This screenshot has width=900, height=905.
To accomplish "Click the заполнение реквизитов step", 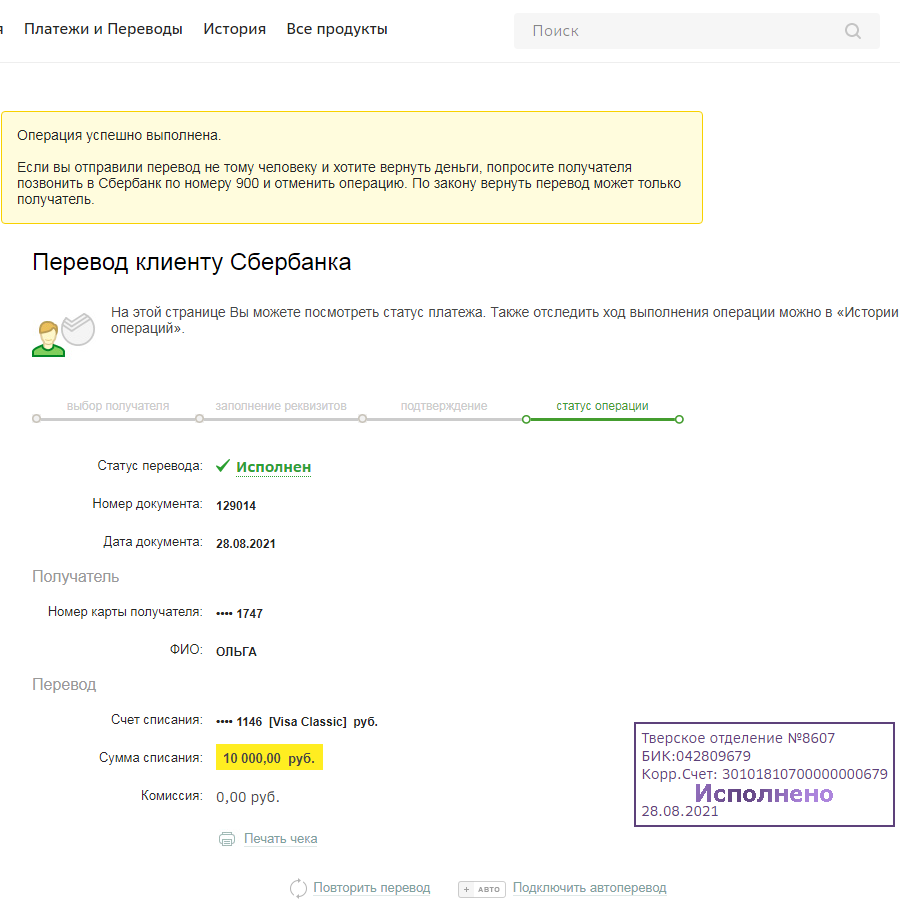I will pyautogui.click(x=281, y=406).
